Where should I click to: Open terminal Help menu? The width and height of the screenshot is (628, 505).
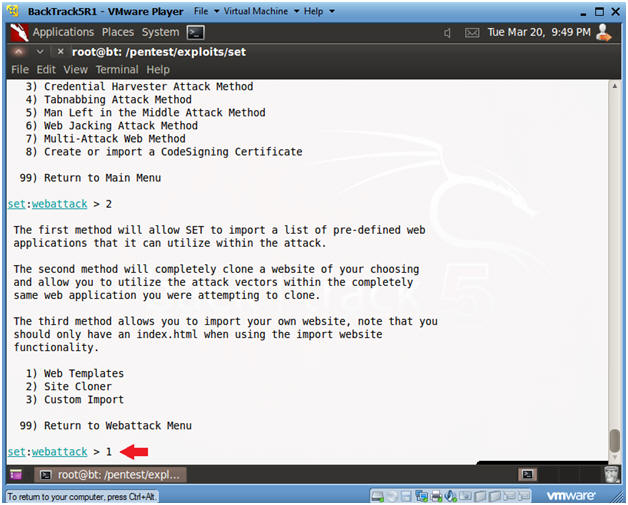(x=158, y=70)
